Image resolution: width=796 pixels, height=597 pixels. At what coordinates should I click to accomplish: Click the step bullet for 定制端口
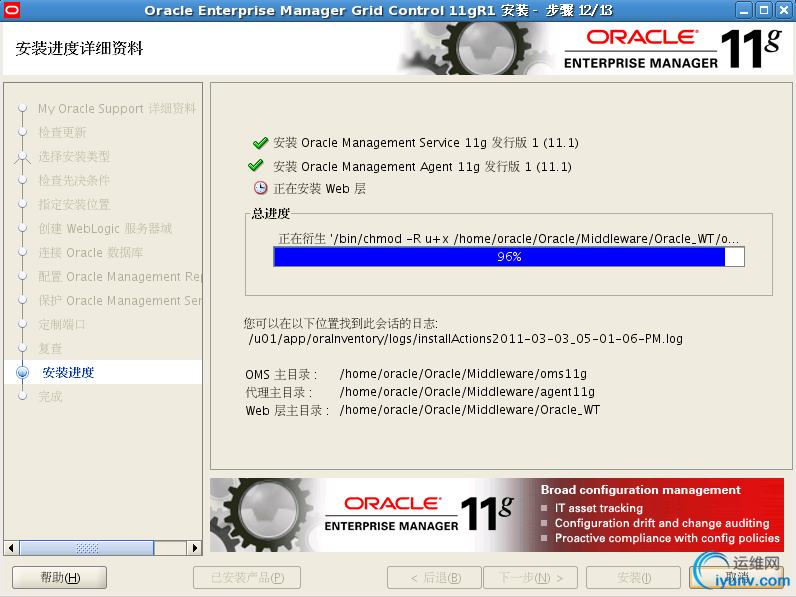tap(22, 324)
